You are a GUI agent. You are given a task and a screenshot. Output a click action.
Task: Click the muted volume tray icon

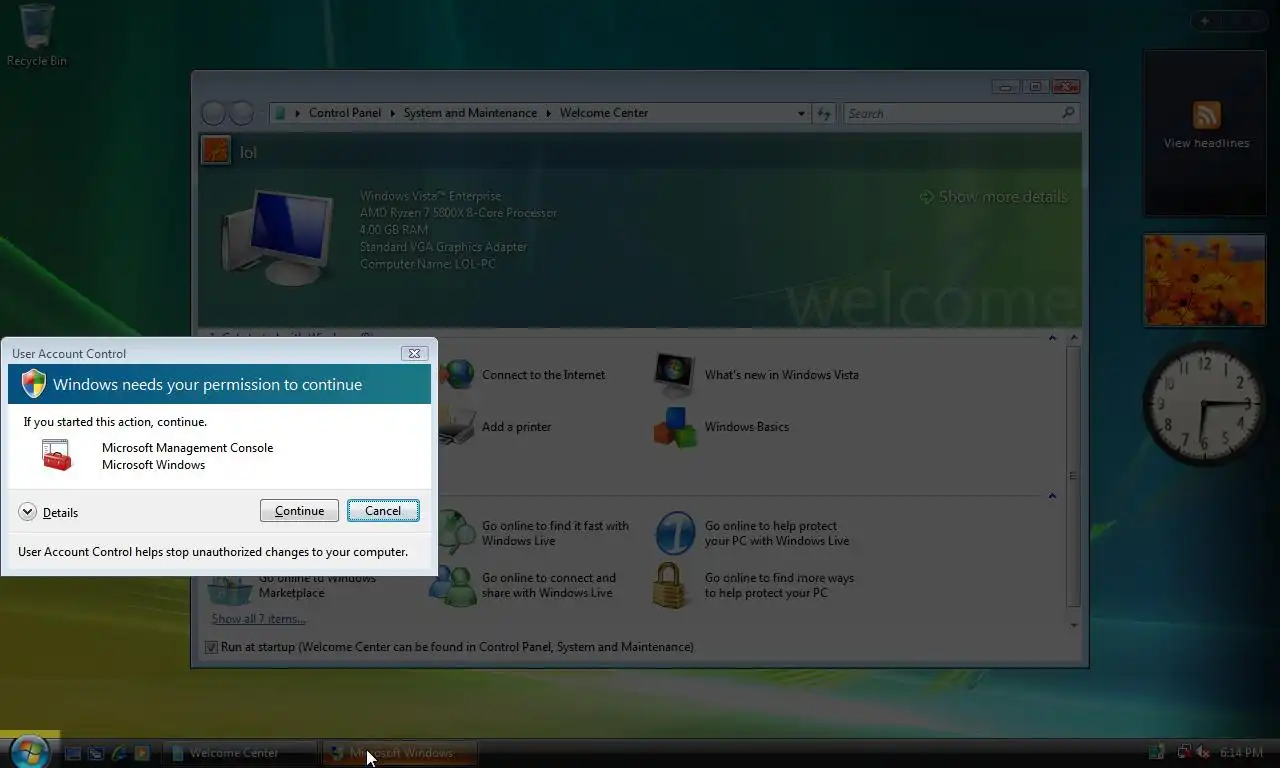1203,752
